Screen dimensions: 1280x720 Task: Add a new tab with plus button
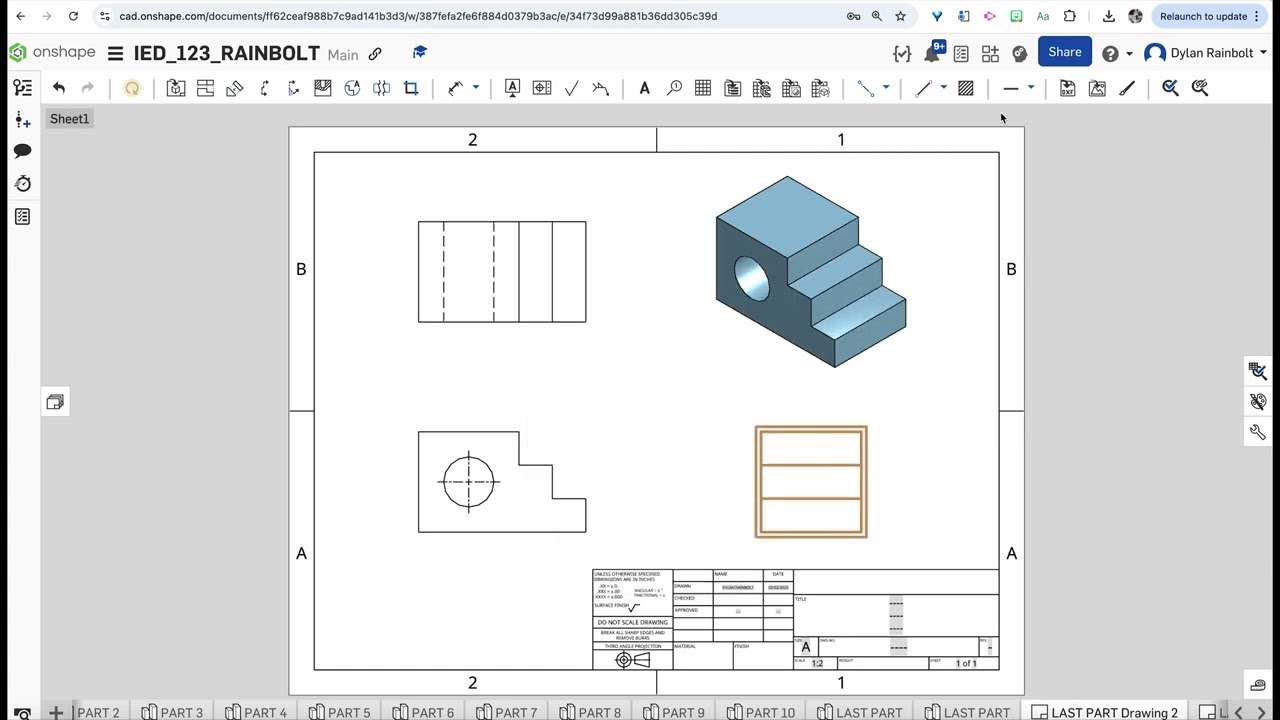click(x=56, y=712)
